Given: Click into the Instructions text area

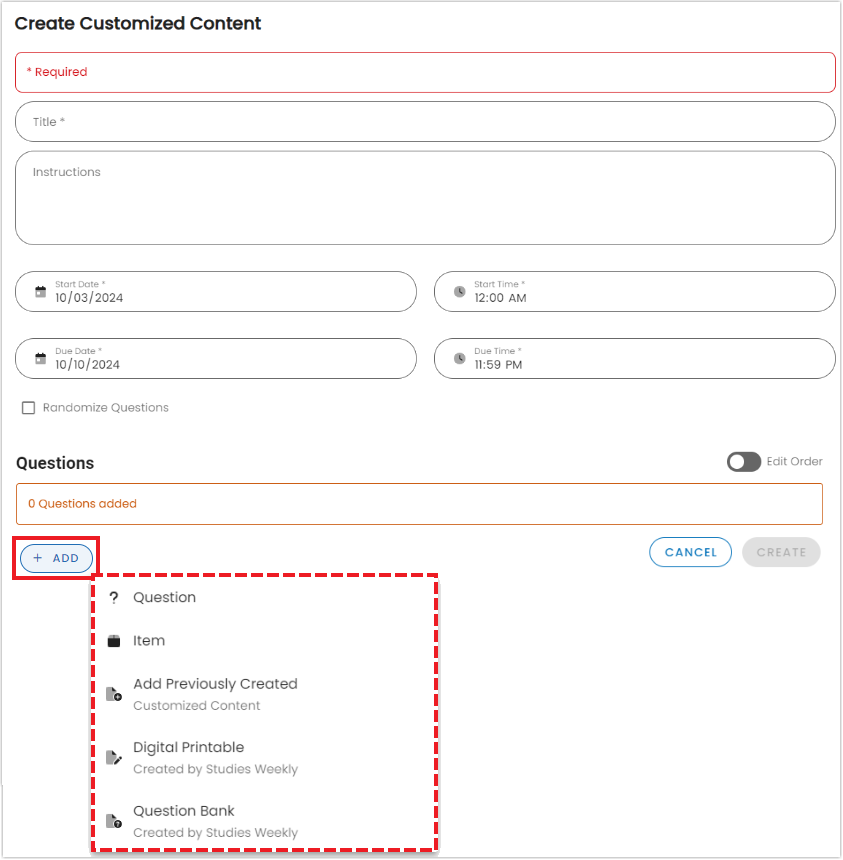Looking at the screenshot, I should click(x=425, y=198).
